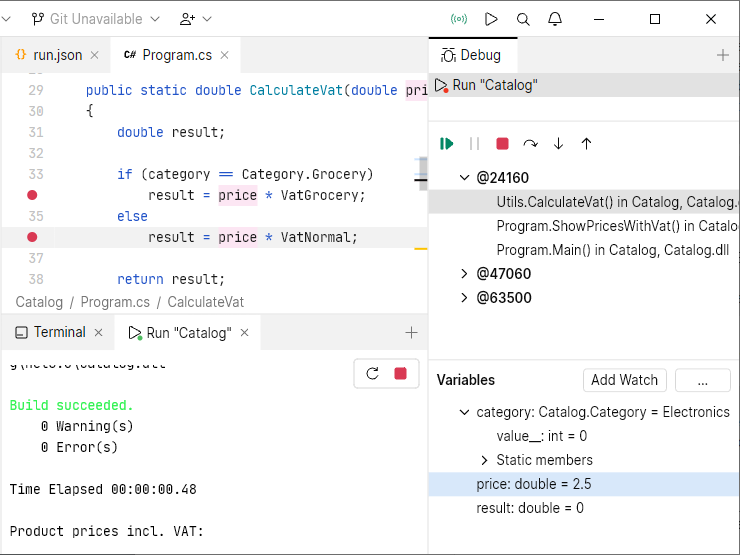This screenshot has height=555, width=740.
Task: Click the Step Into arrow icon
Action: [558, 144]
